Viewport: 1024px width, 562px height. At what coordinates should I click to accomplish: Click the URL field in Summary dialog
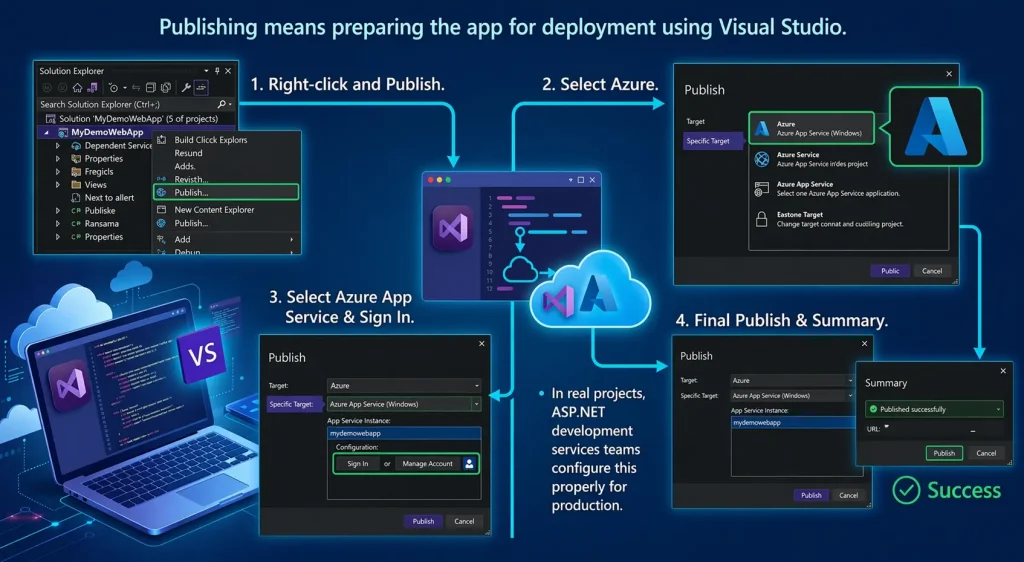point(944,429)
